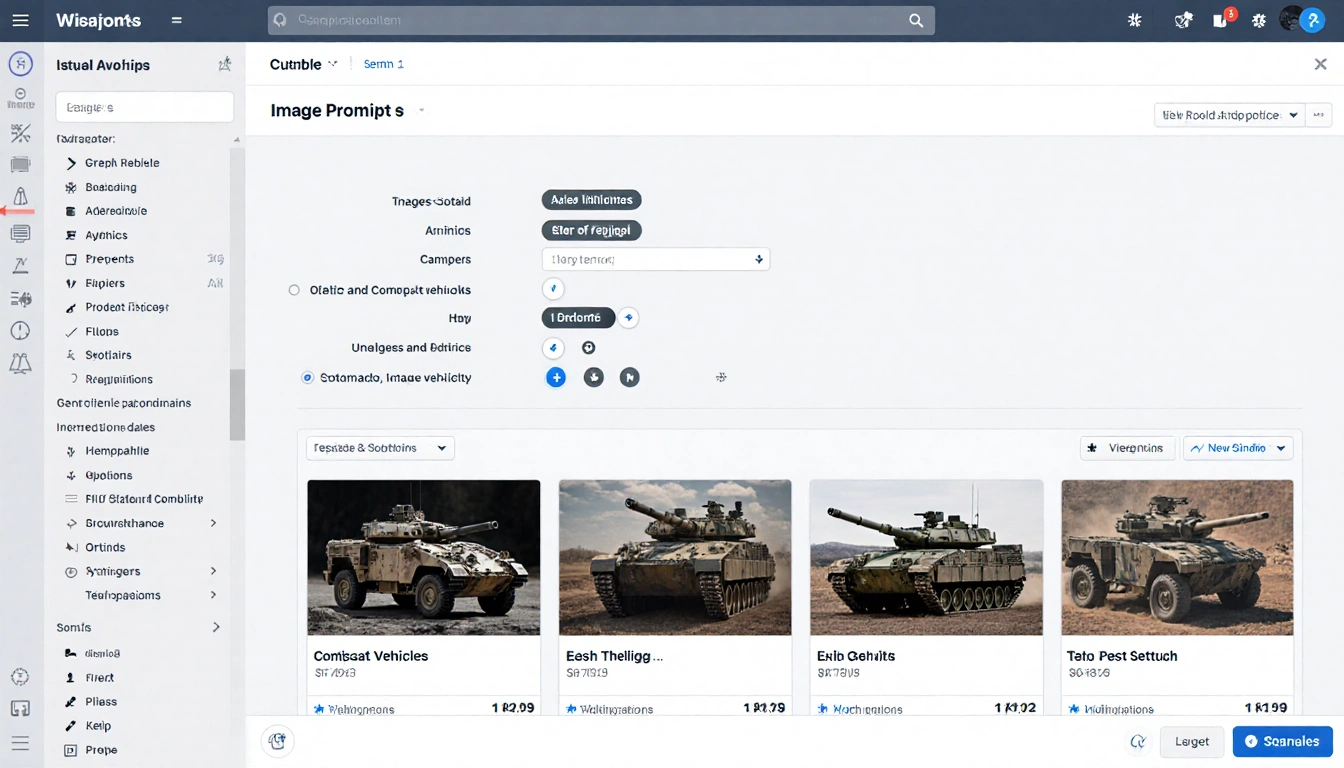Click the Combsaat Vehicles tank thumbnail

[x=423, y=557]
